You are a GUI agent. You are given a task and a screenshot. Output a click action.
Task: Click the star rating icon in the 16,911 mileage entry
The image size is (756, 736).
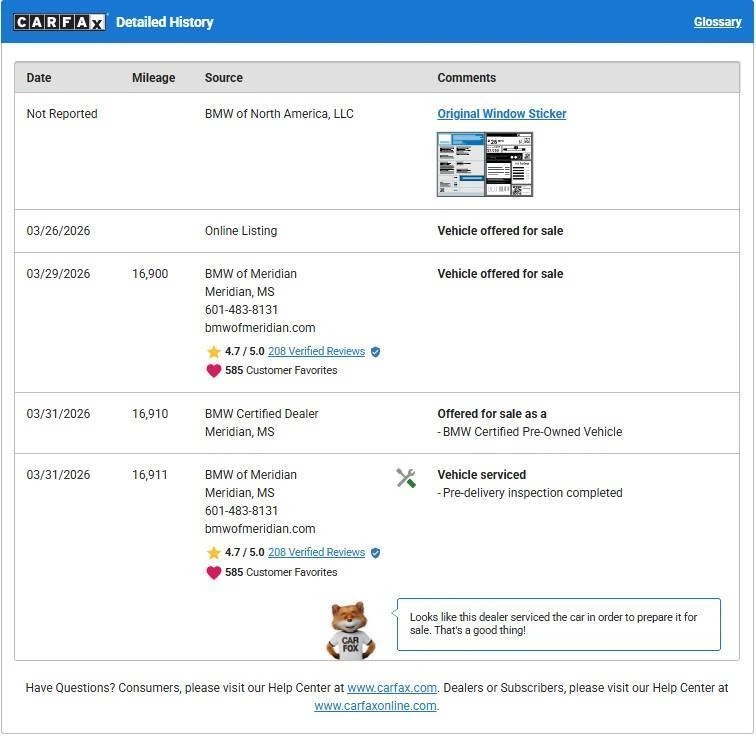pyautogui.click(x=213, y=553)
